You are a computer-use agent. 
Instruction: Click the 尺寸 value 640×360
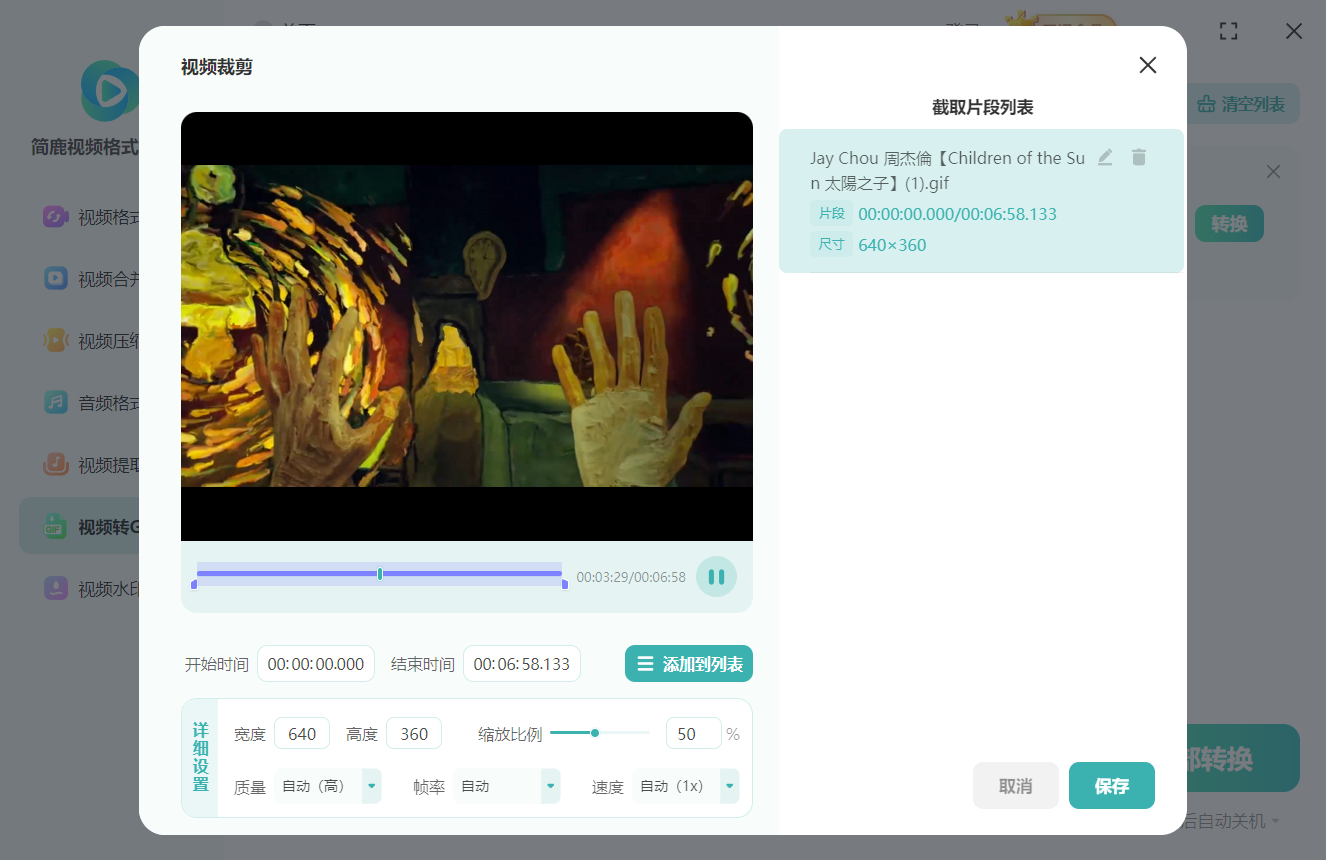[892, 245]
